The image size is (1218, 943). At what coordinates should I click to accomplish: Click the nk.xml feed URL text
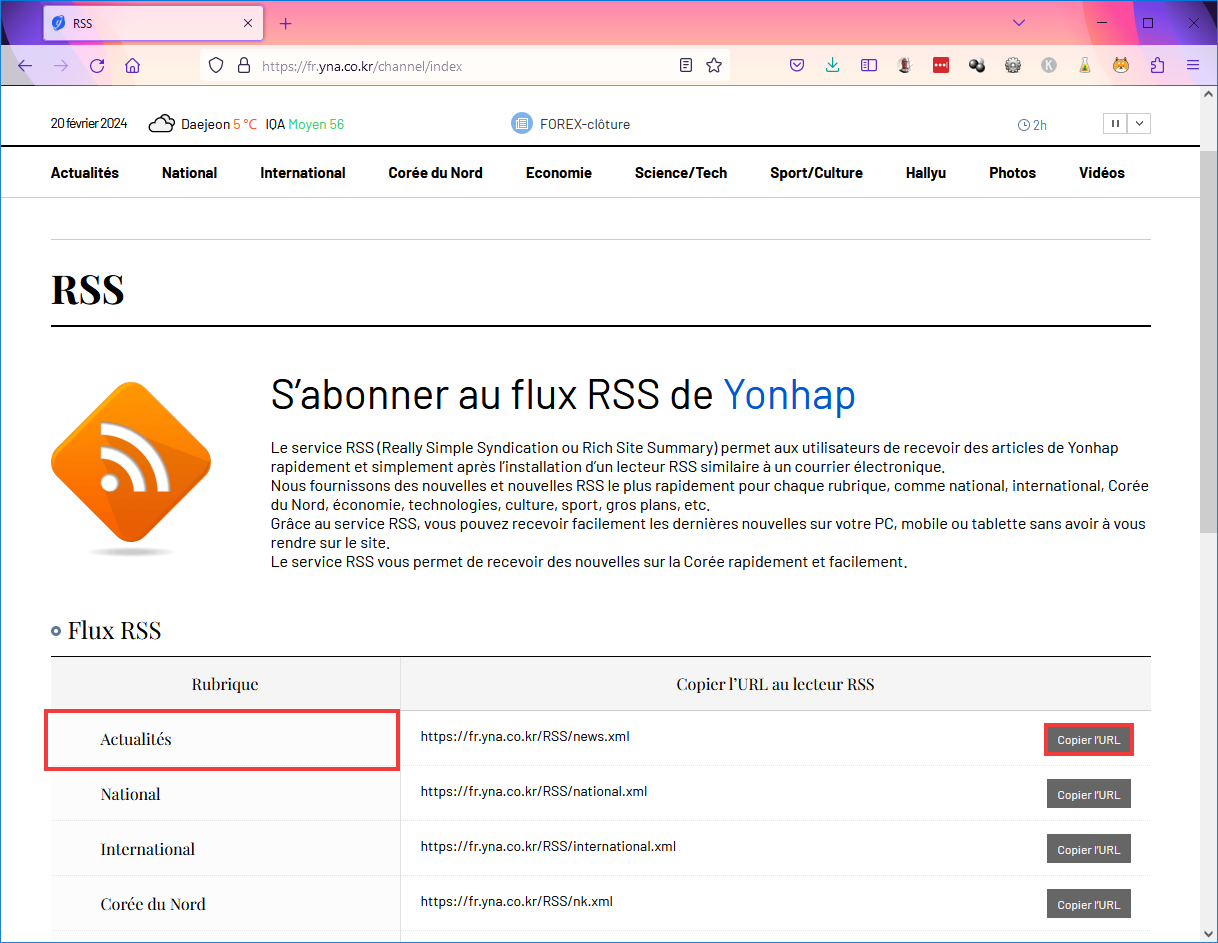click(517, 901)
